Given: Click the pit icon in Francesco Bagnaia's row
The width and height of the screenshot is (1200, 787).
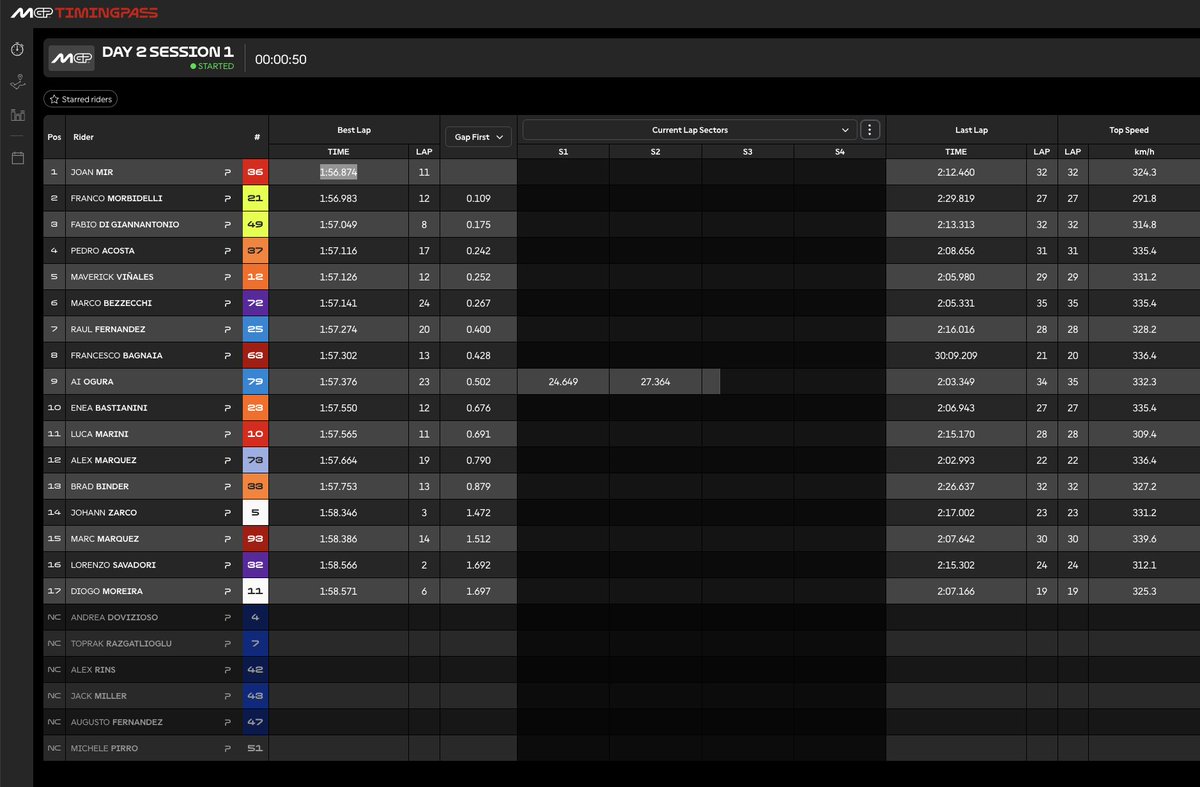Looking at the screenshot, I should [x=227, y=355].
